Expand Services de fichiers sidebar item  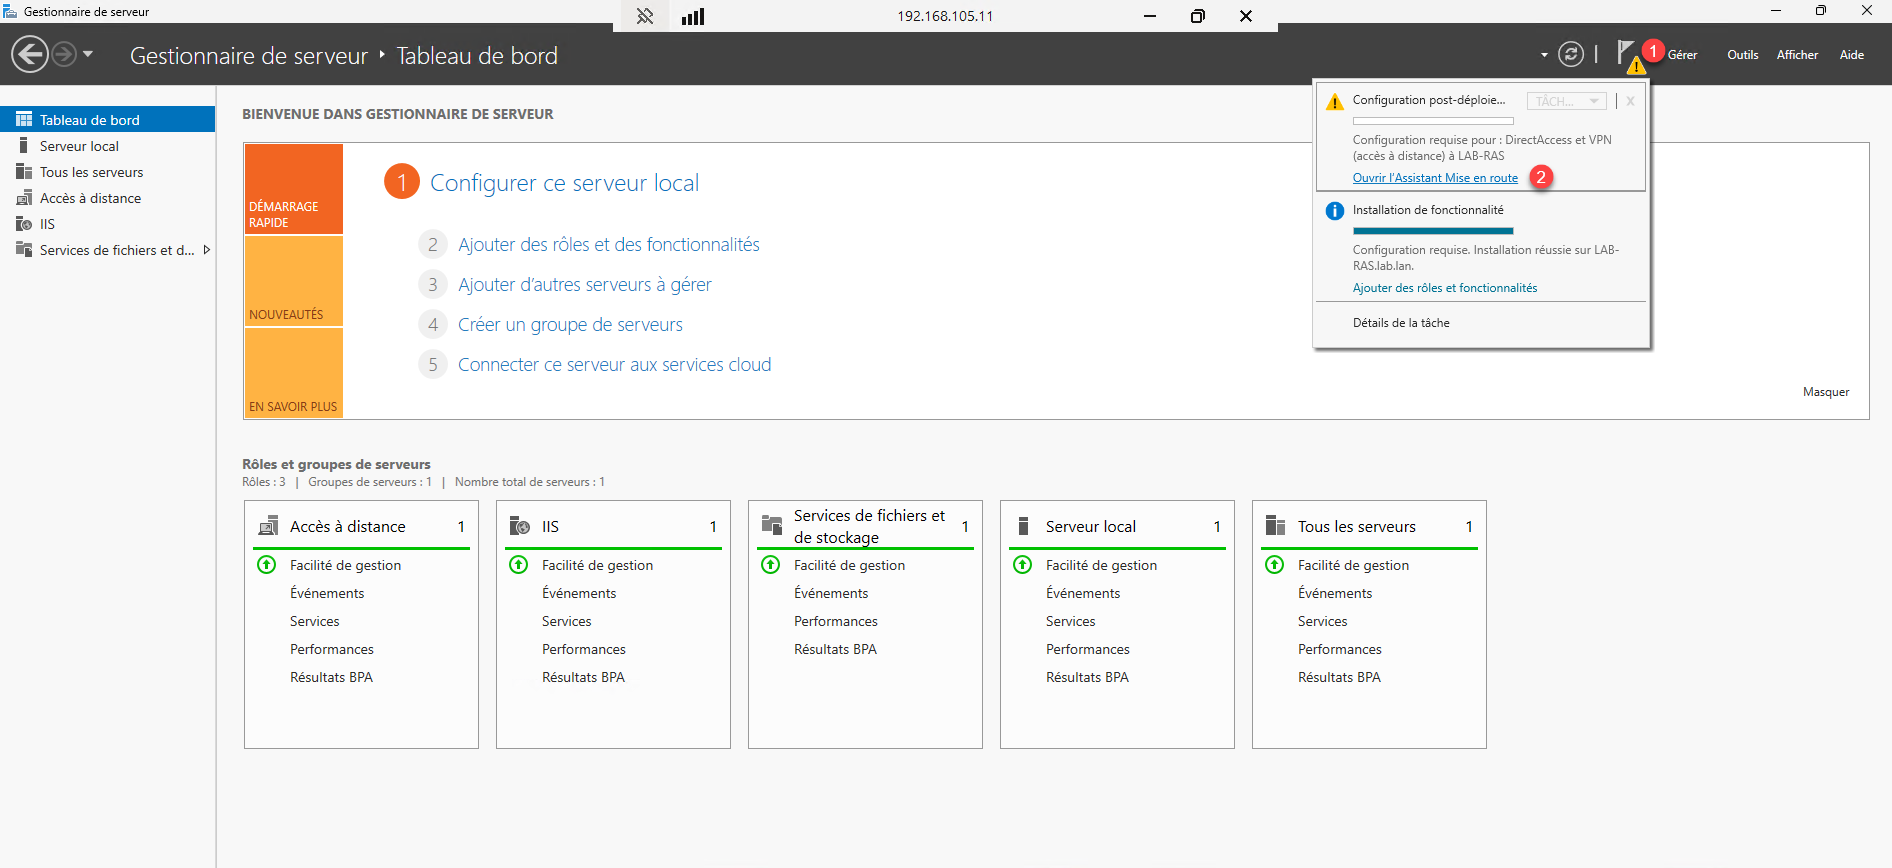(207, 250)
